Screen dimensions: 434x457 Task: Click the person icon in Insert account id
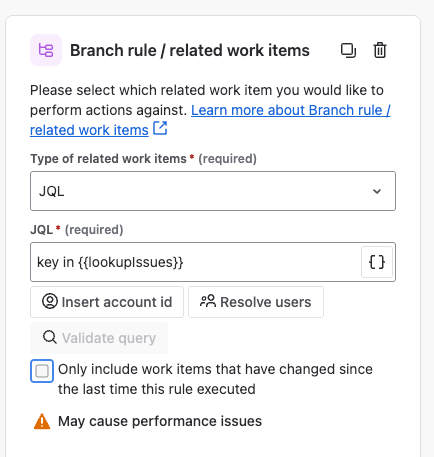tap(50, 301)
